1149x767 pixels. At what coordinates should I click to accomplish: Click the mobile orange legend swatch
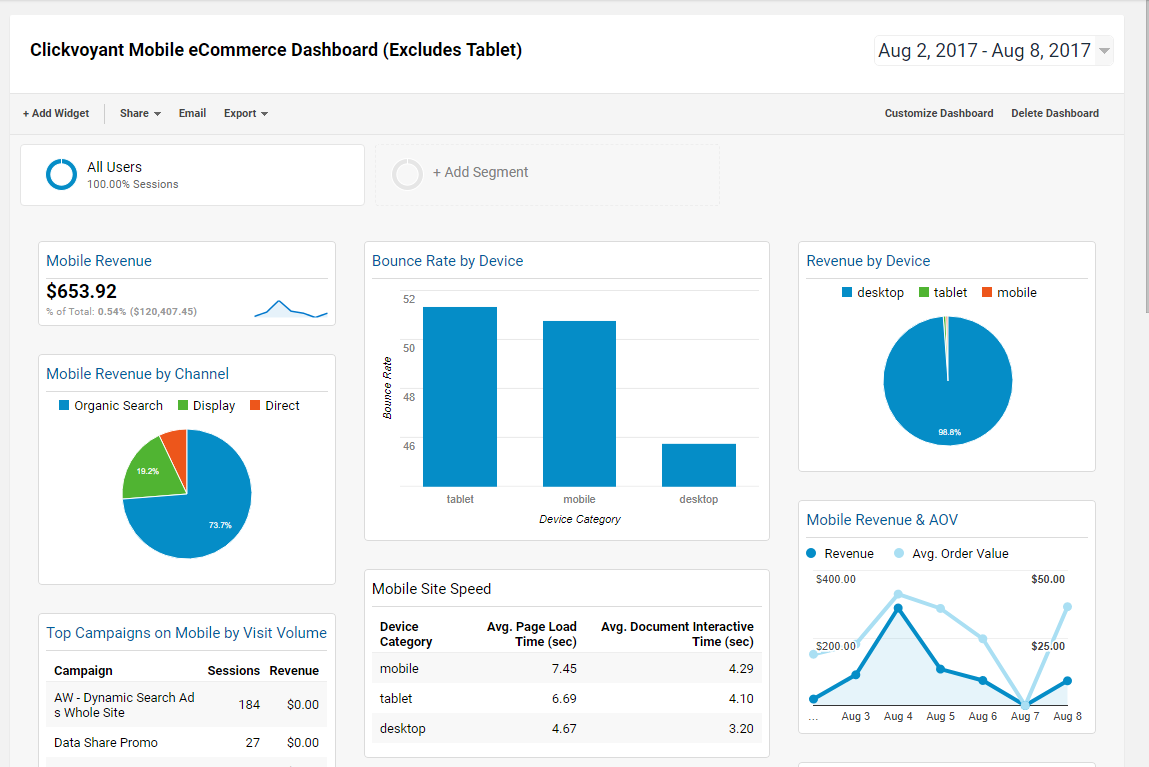(987, 292)
